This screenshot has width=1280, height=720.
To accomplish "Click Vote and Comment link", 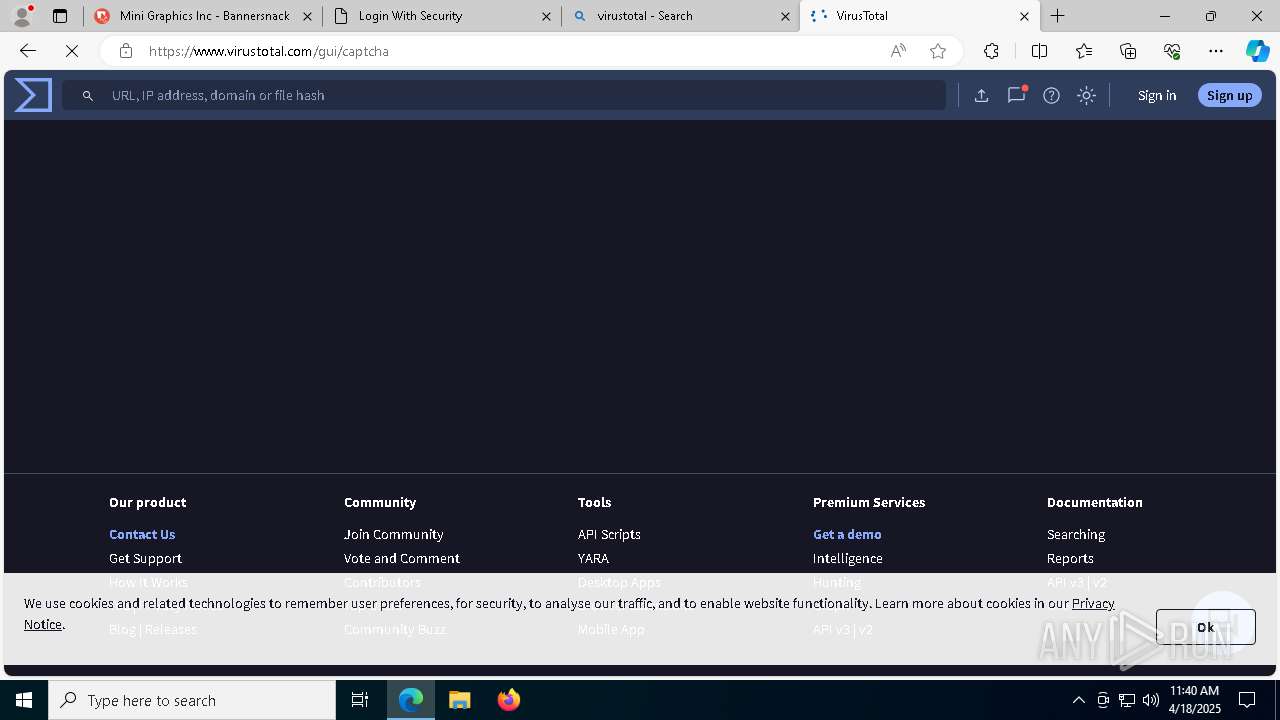I will pyautogui.click(x=401, y=558).
